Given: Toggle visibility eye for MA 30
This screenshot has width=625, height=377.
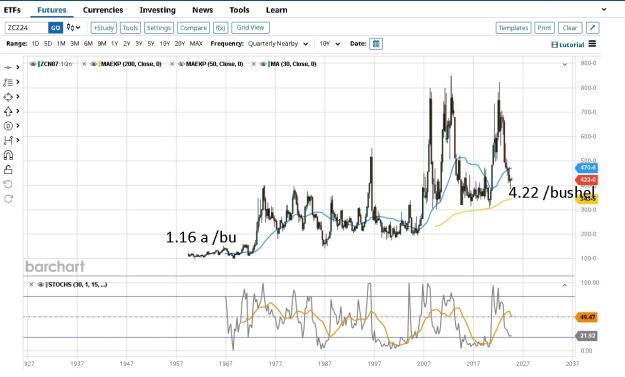Looking at the screenshot, I should tap(263, 64).
